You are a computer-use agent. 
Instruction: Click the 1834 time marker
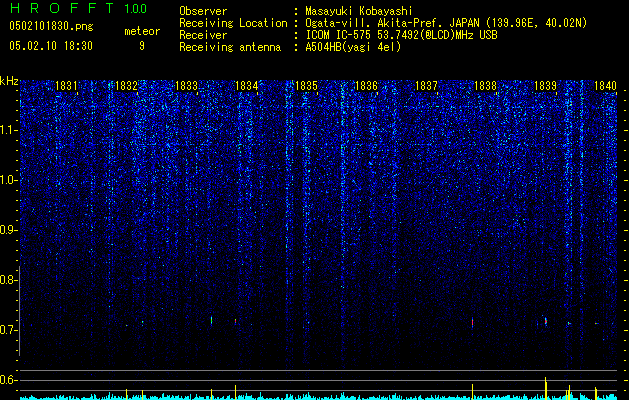[x=246, y=86]
